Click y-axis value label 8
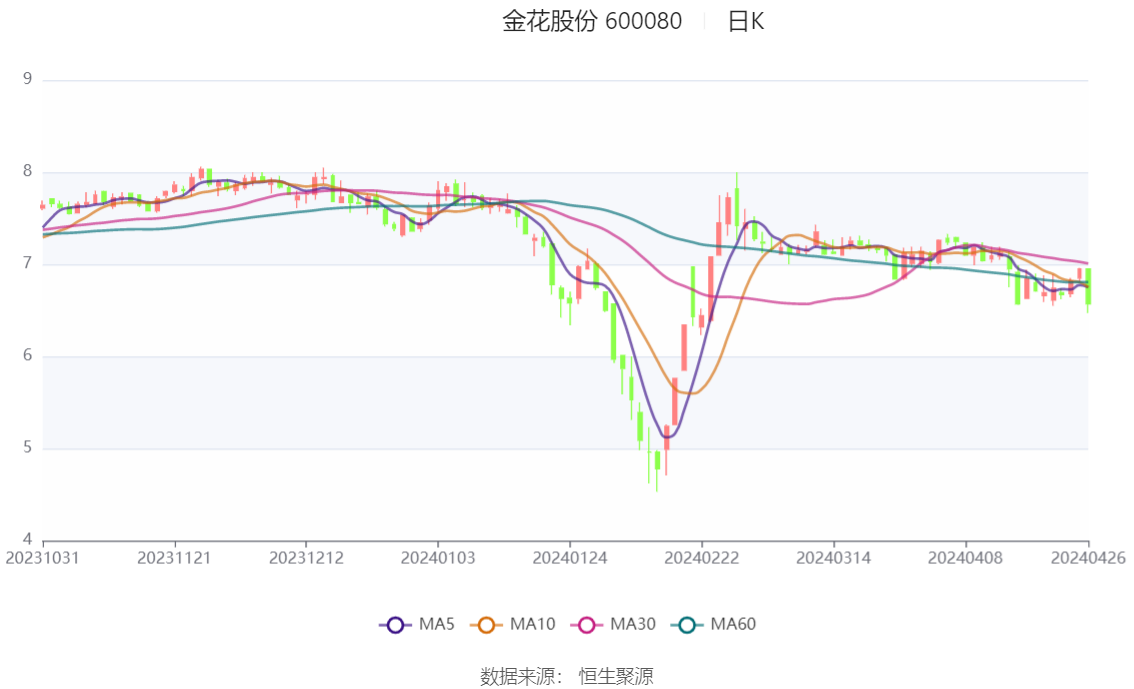This screenshot has width=1134, height=689. 27,171
